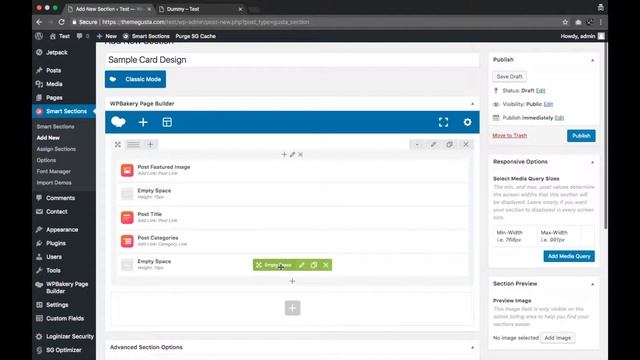Edit the Status: Draft setting

click(x=540, y=91)
